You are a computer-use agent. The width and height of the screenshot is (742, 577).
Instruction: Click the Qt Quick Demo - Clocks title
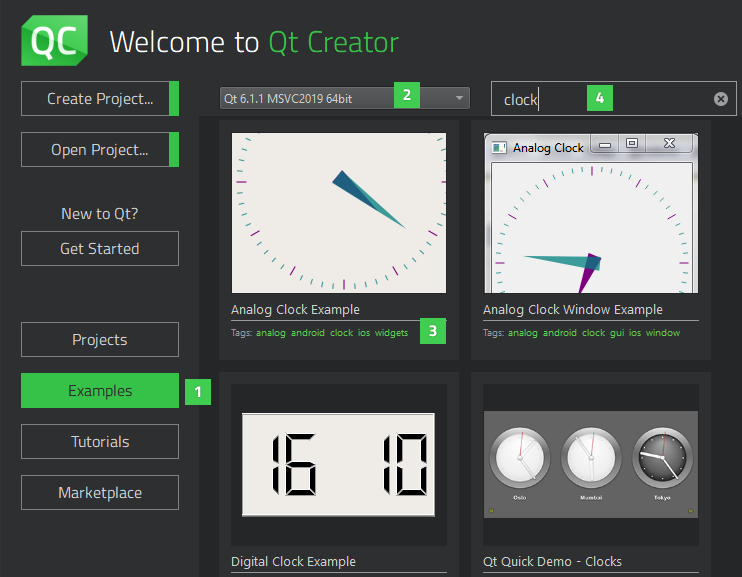point(552,561)
